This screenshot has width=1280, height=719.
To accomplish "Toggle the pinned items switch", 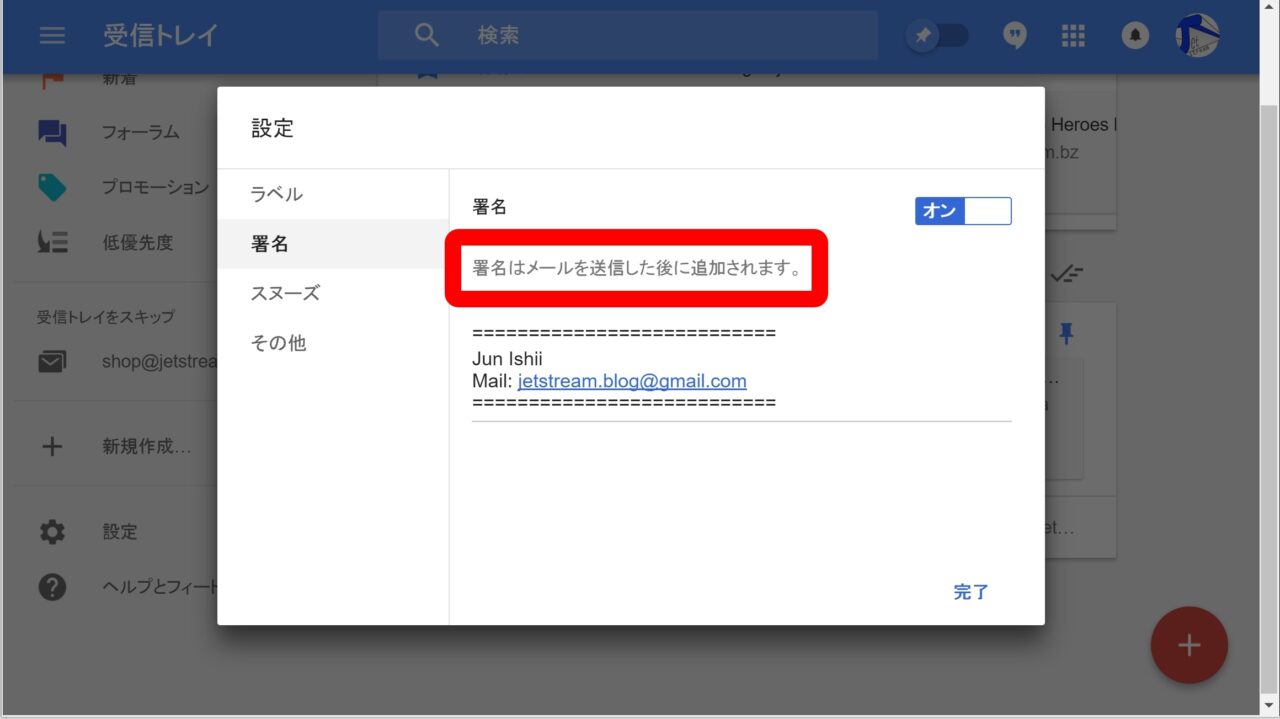I will pos(937,36).
